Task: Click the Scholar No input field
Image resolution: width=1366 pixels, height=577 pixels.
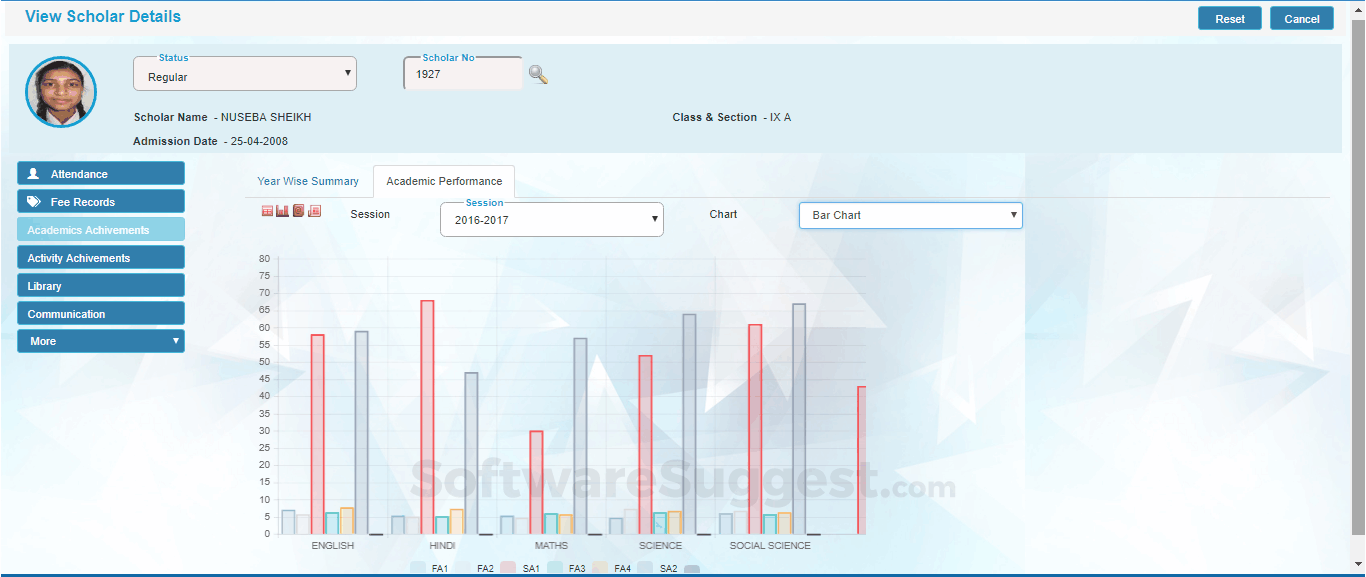Action: pyautogui.click(x=462, y=75)
